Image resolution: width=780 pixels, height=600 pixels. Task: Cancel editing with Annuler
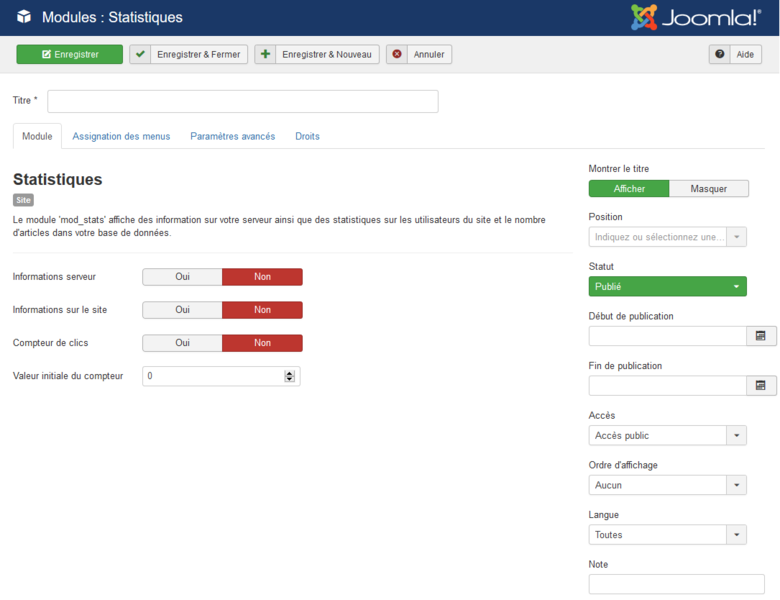419,54
